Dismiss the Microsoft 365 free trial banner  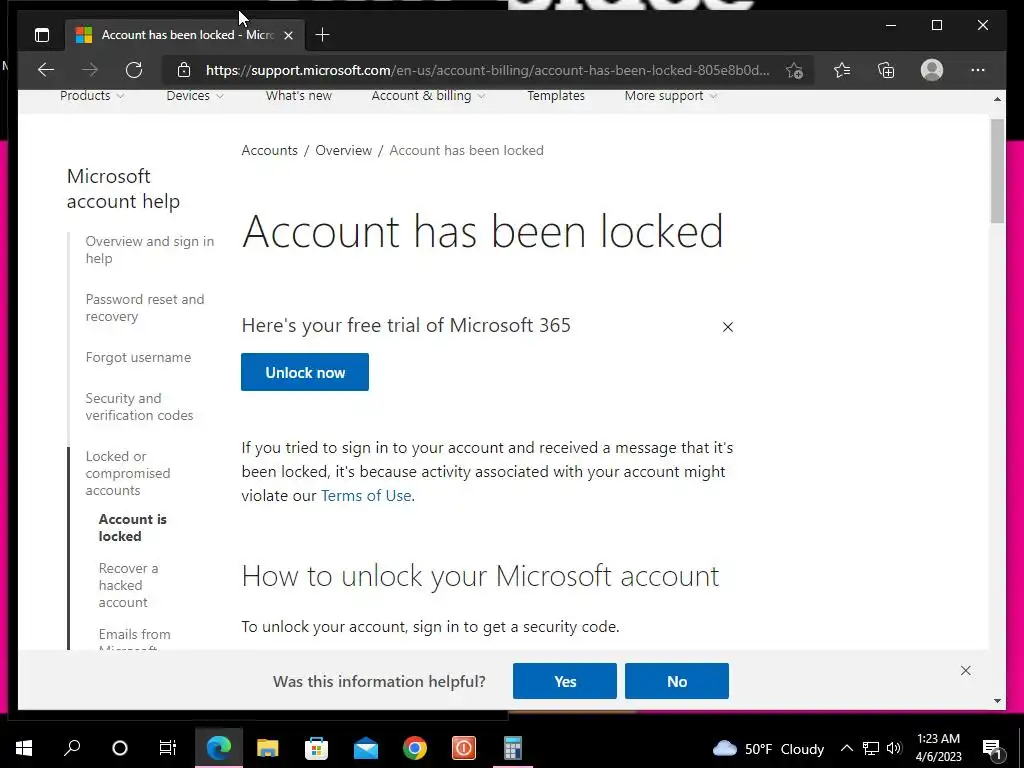click(728, 327)
